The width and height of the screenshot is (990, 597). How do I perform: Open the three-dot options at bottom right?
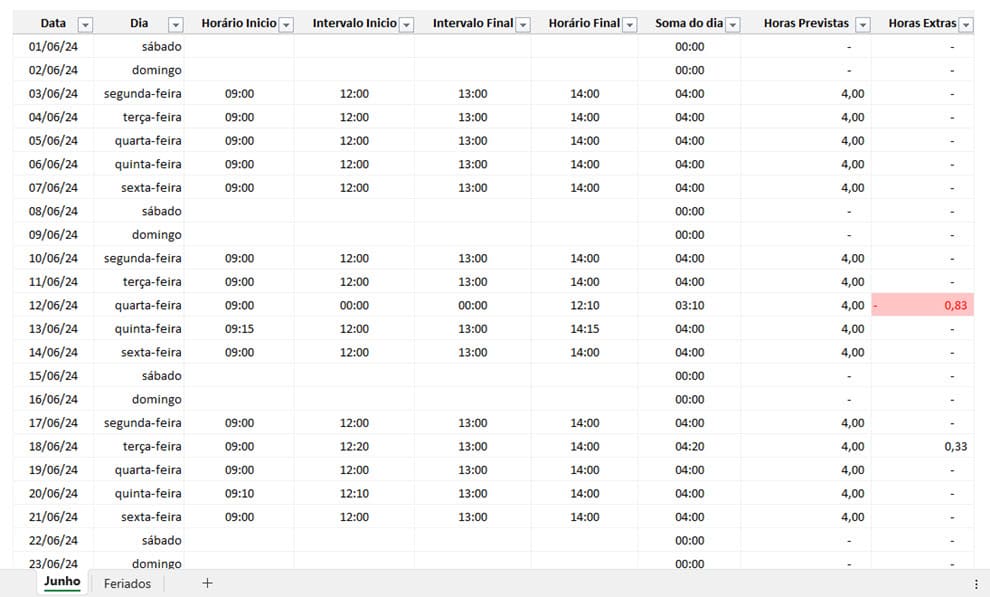[976, 584]
